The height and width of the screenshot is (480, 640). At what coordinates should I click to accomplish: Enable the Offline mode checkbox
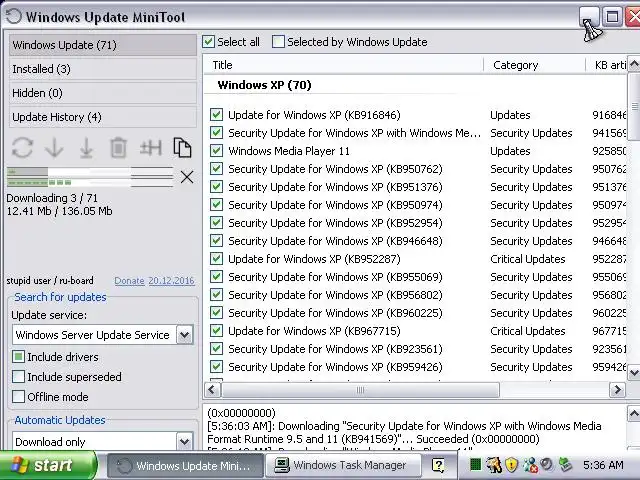[x=18, y=396]
